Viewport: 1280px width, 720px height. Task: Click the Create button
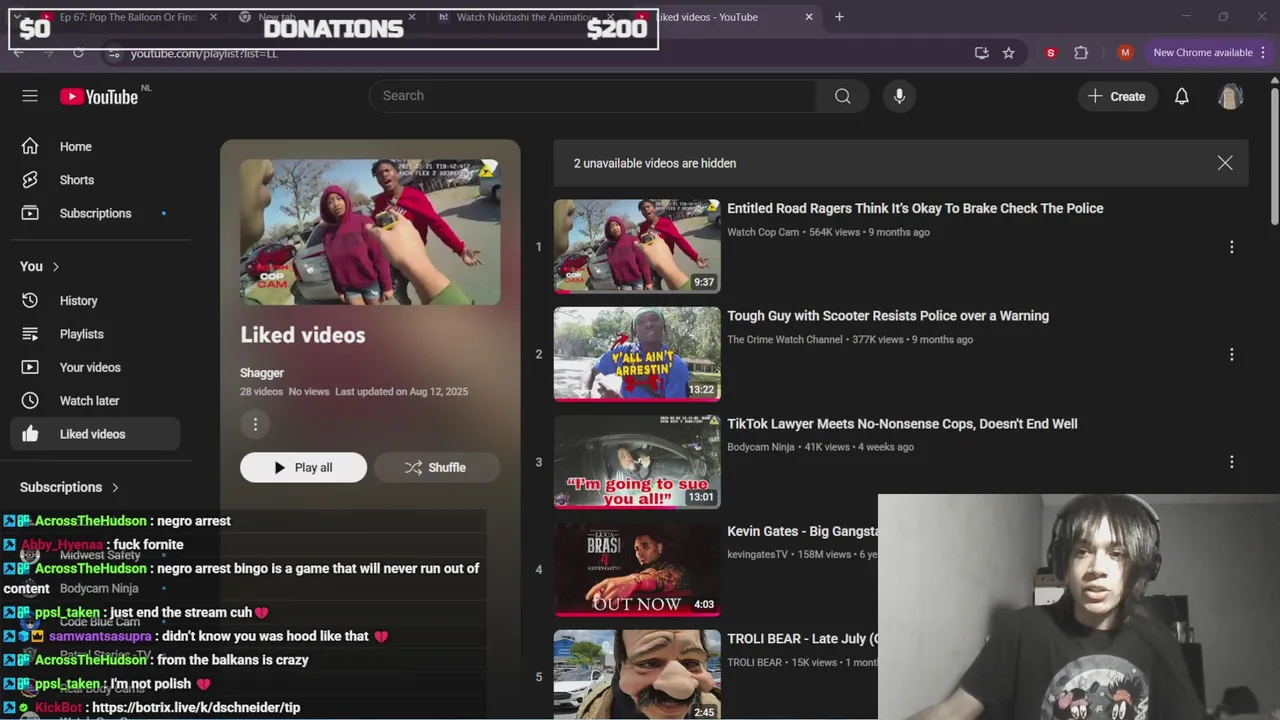tap(1117, 96)
